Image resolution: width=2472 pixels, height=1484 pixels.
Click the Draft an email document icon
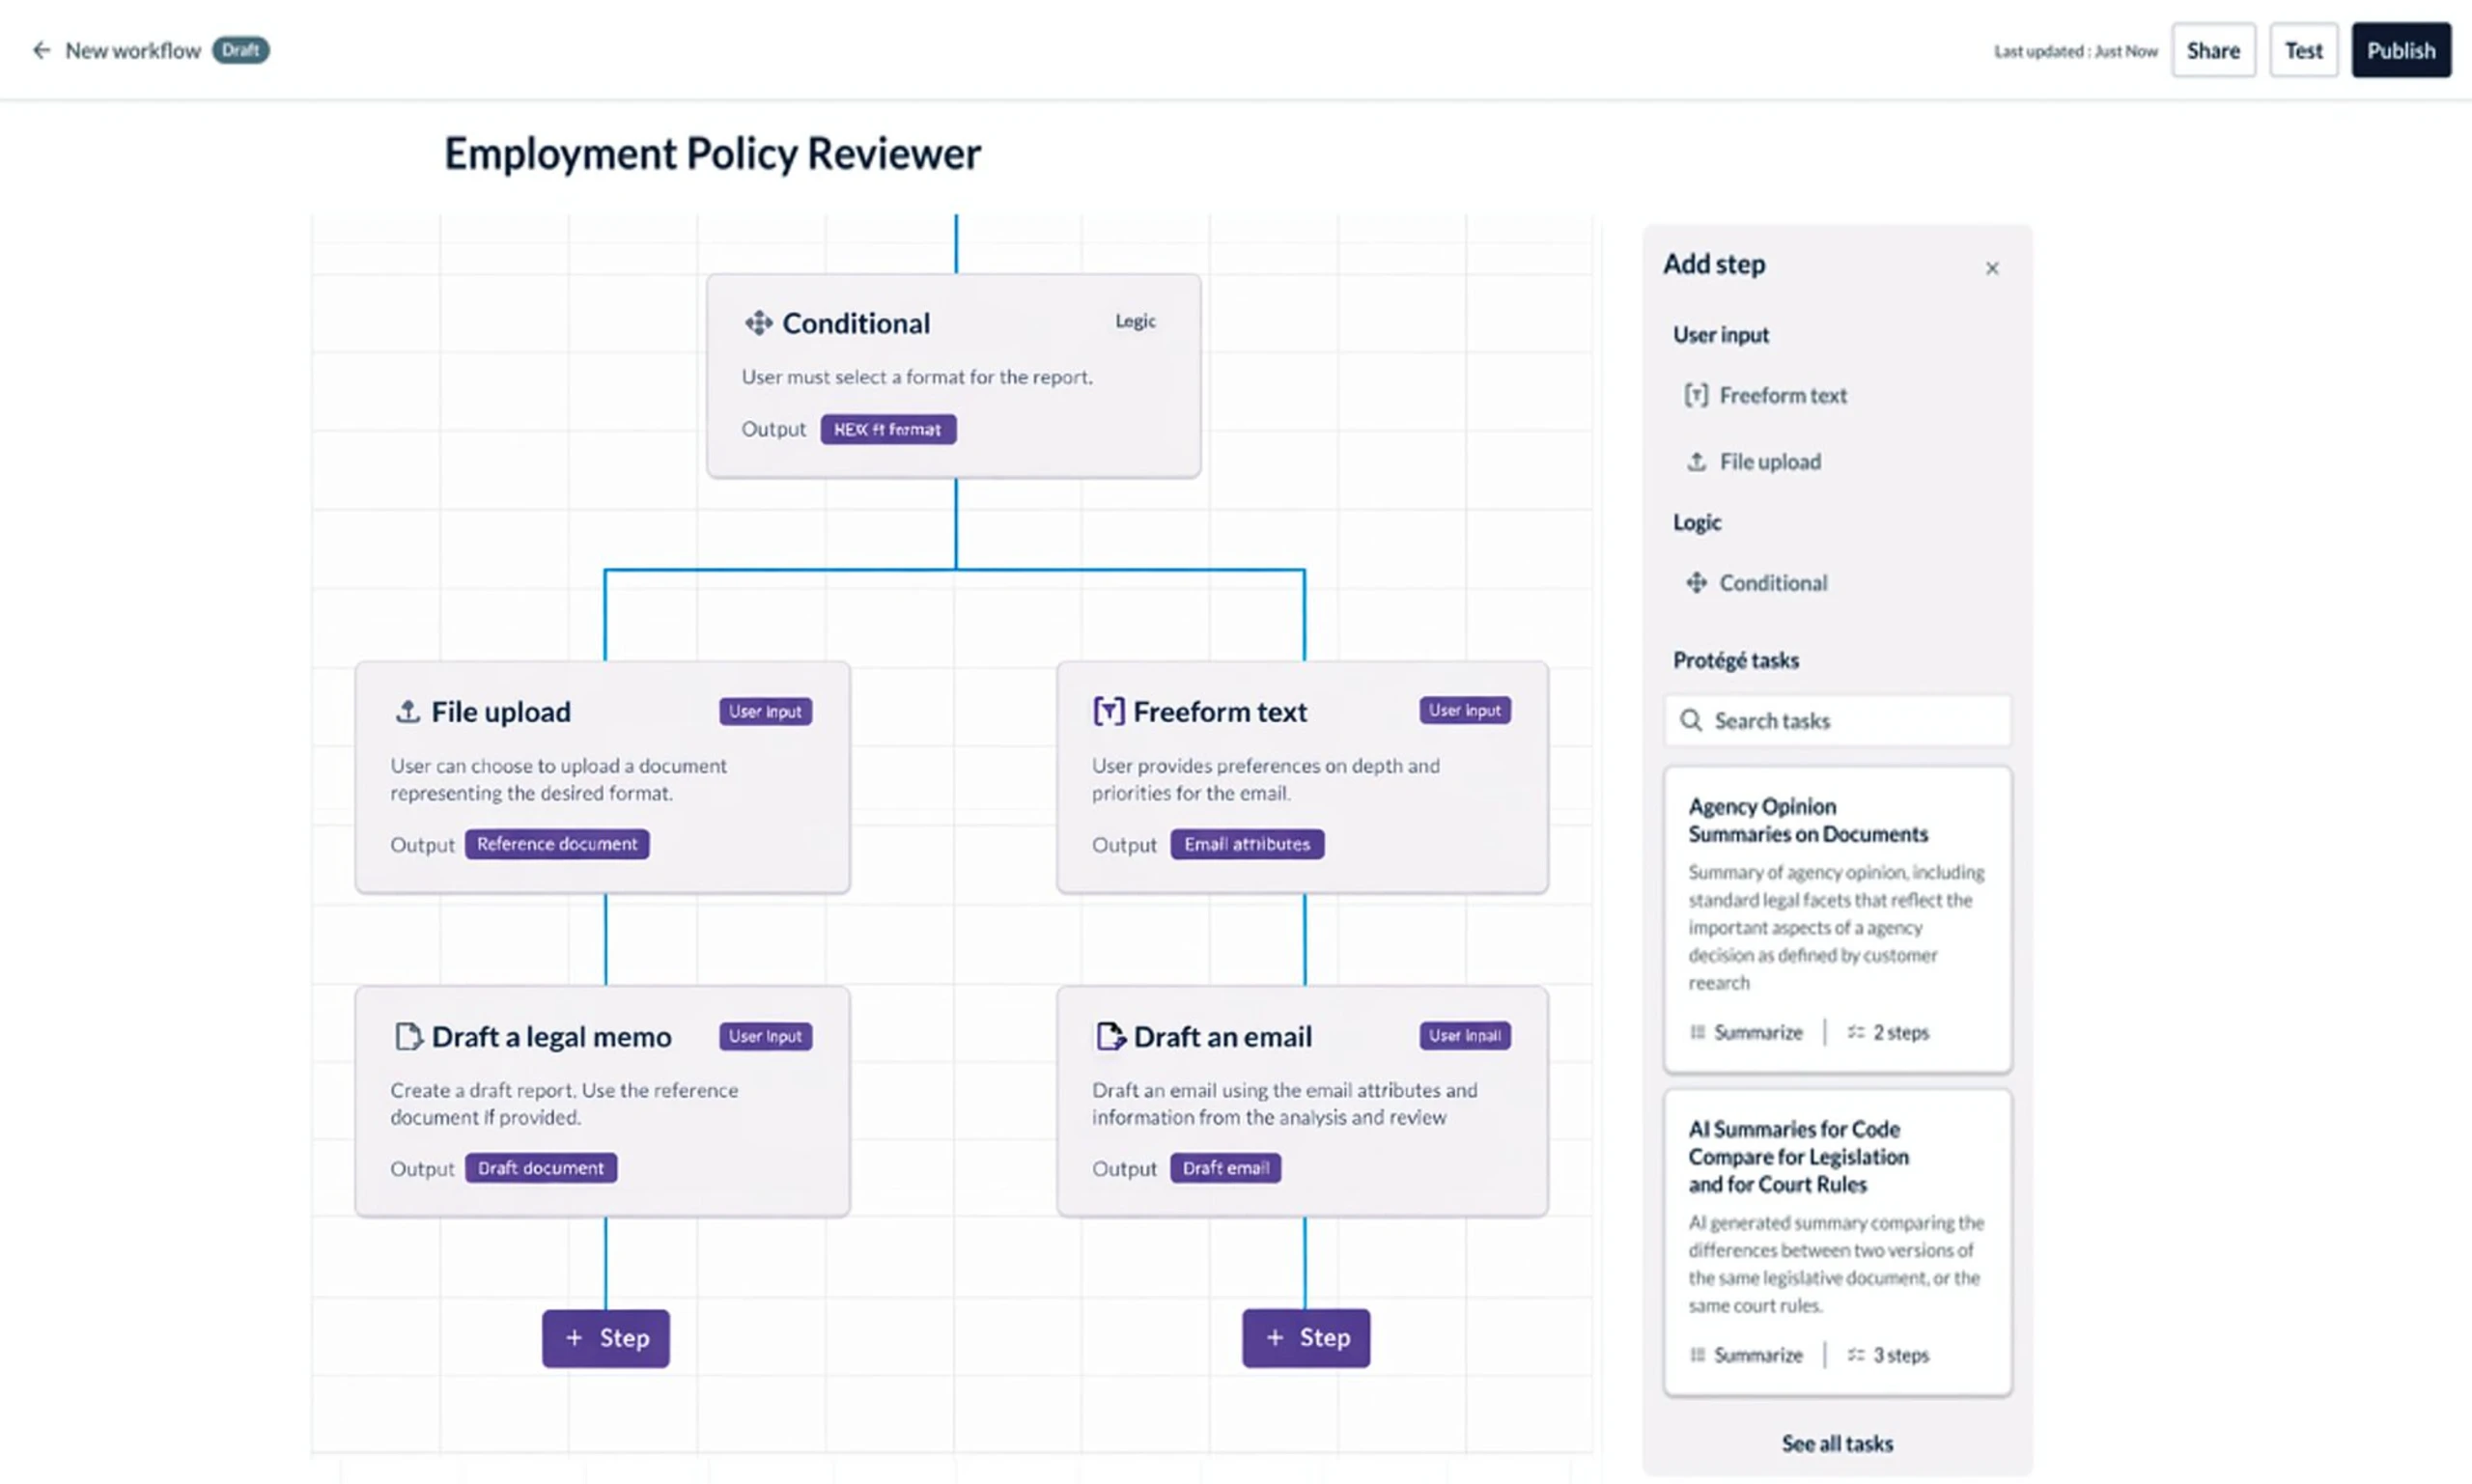click(x=1110, y=1036)
